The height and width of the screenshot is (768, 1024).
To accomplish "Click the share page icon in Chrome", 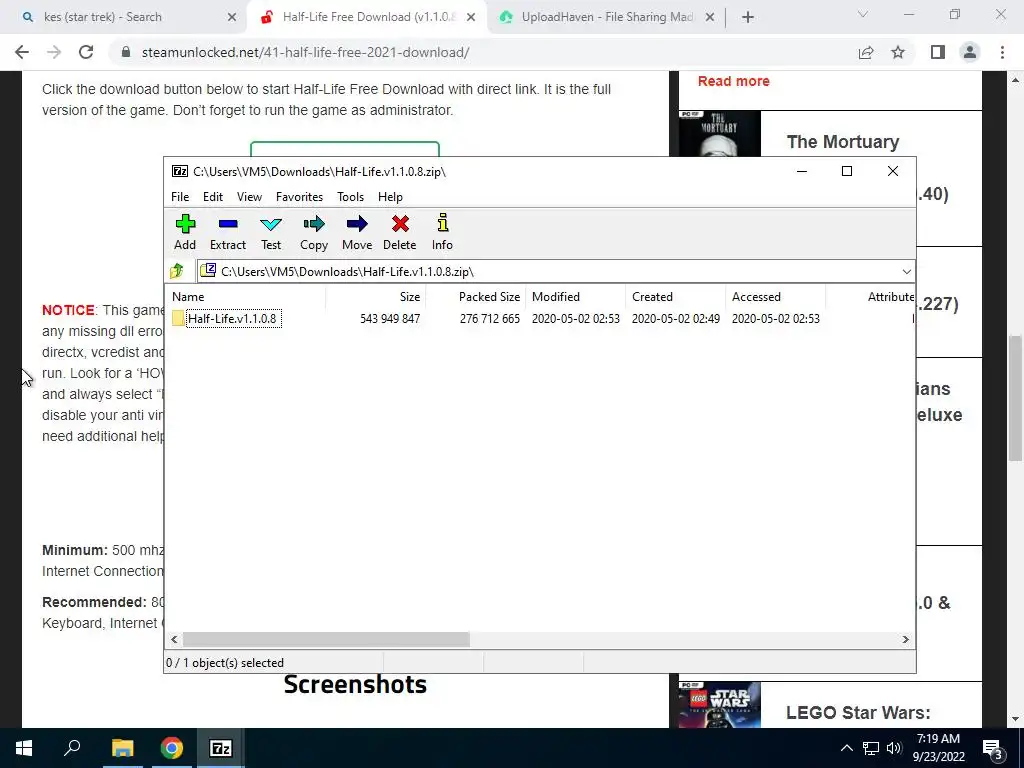I will [x=866, y=52].
